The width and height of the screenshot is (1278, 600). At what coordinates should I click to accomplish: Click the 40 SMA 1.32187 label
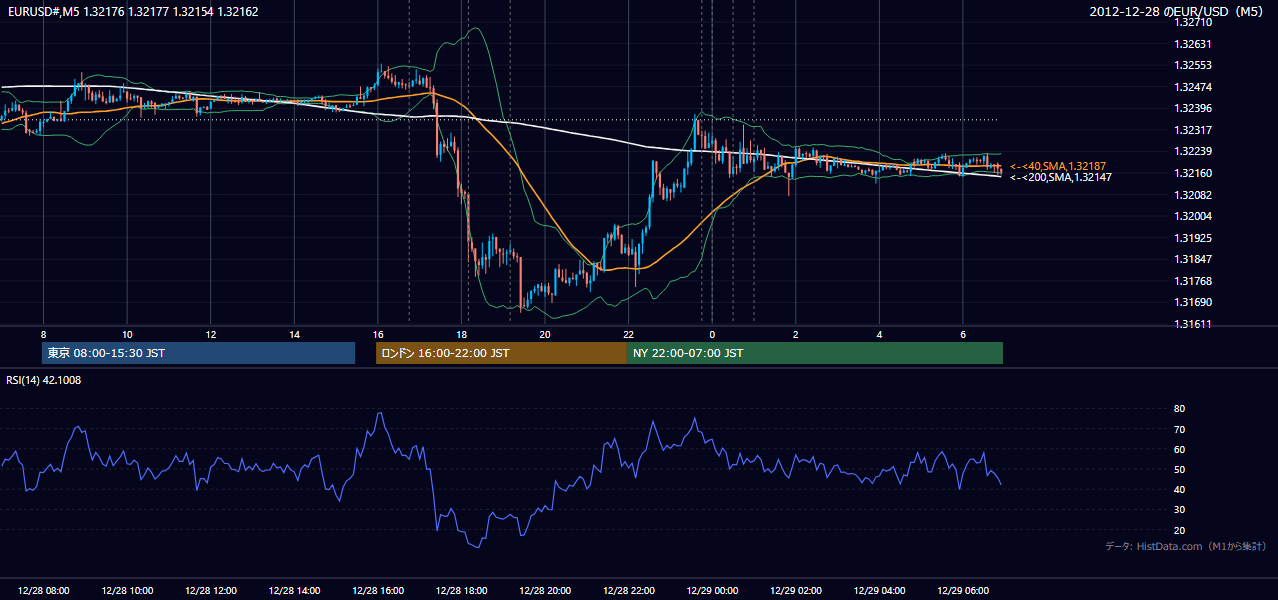tap(1058, 166)
